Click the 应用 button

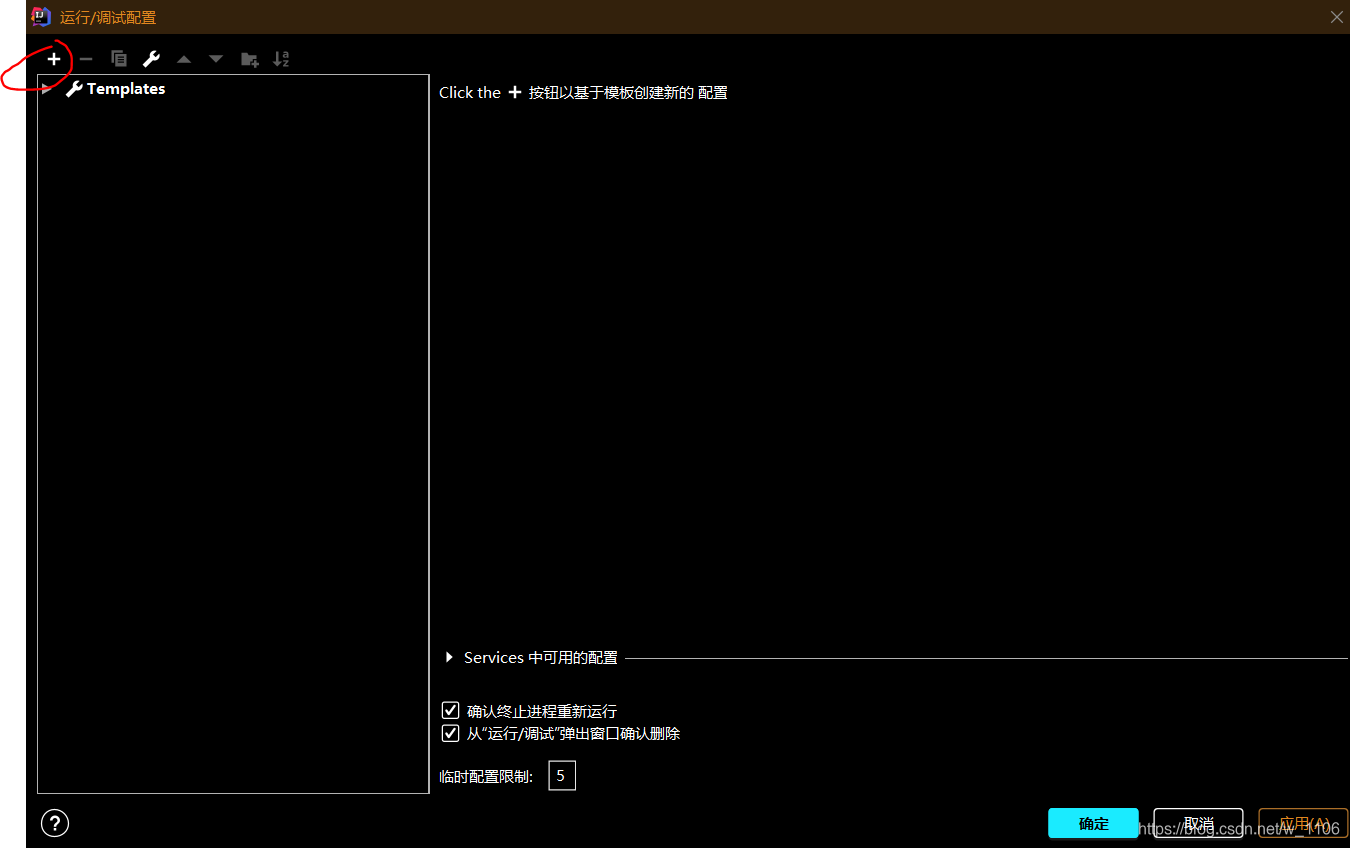tap(1303, 823)
